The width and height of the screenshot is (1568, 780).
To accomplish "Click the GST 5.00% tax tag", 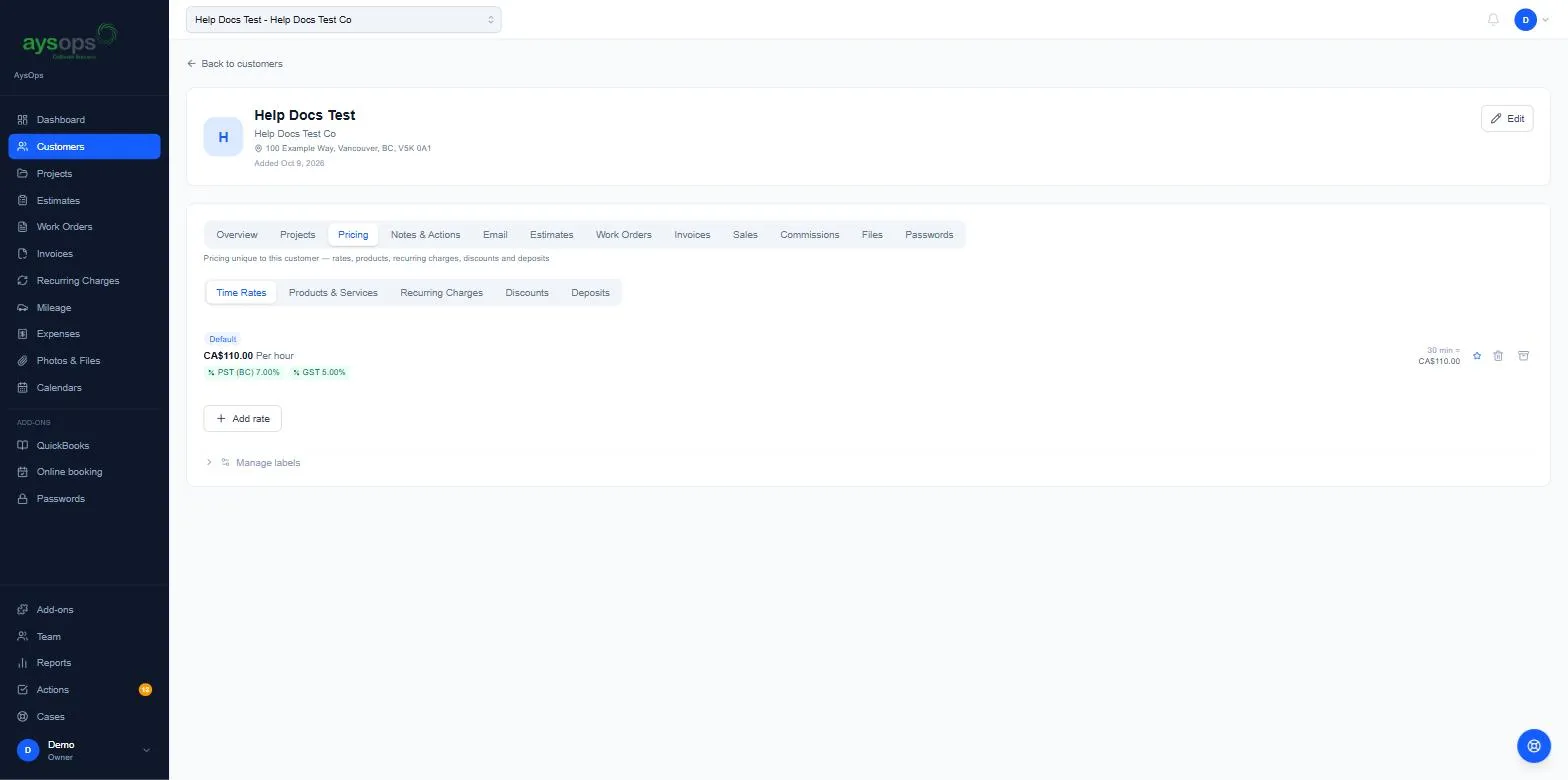I will click(x=319, y=373).
